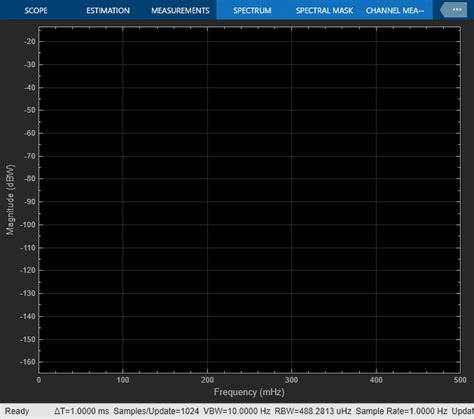This screenshot has width=474, height=419.
Task: Click the -90 tick label on magnitude axis
Action: click(x=29, y=202)
